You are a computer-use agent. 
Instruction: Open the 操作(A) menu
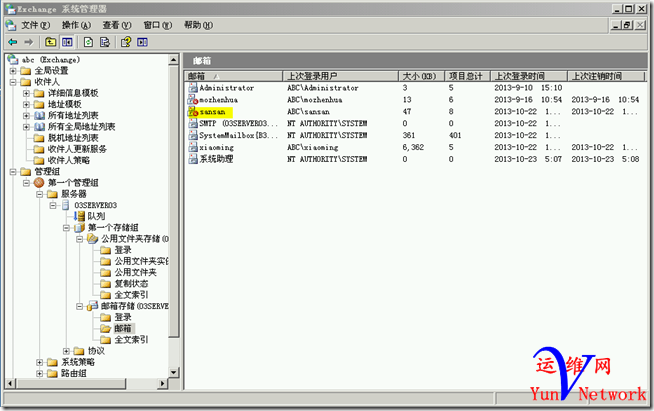[76, 25]
